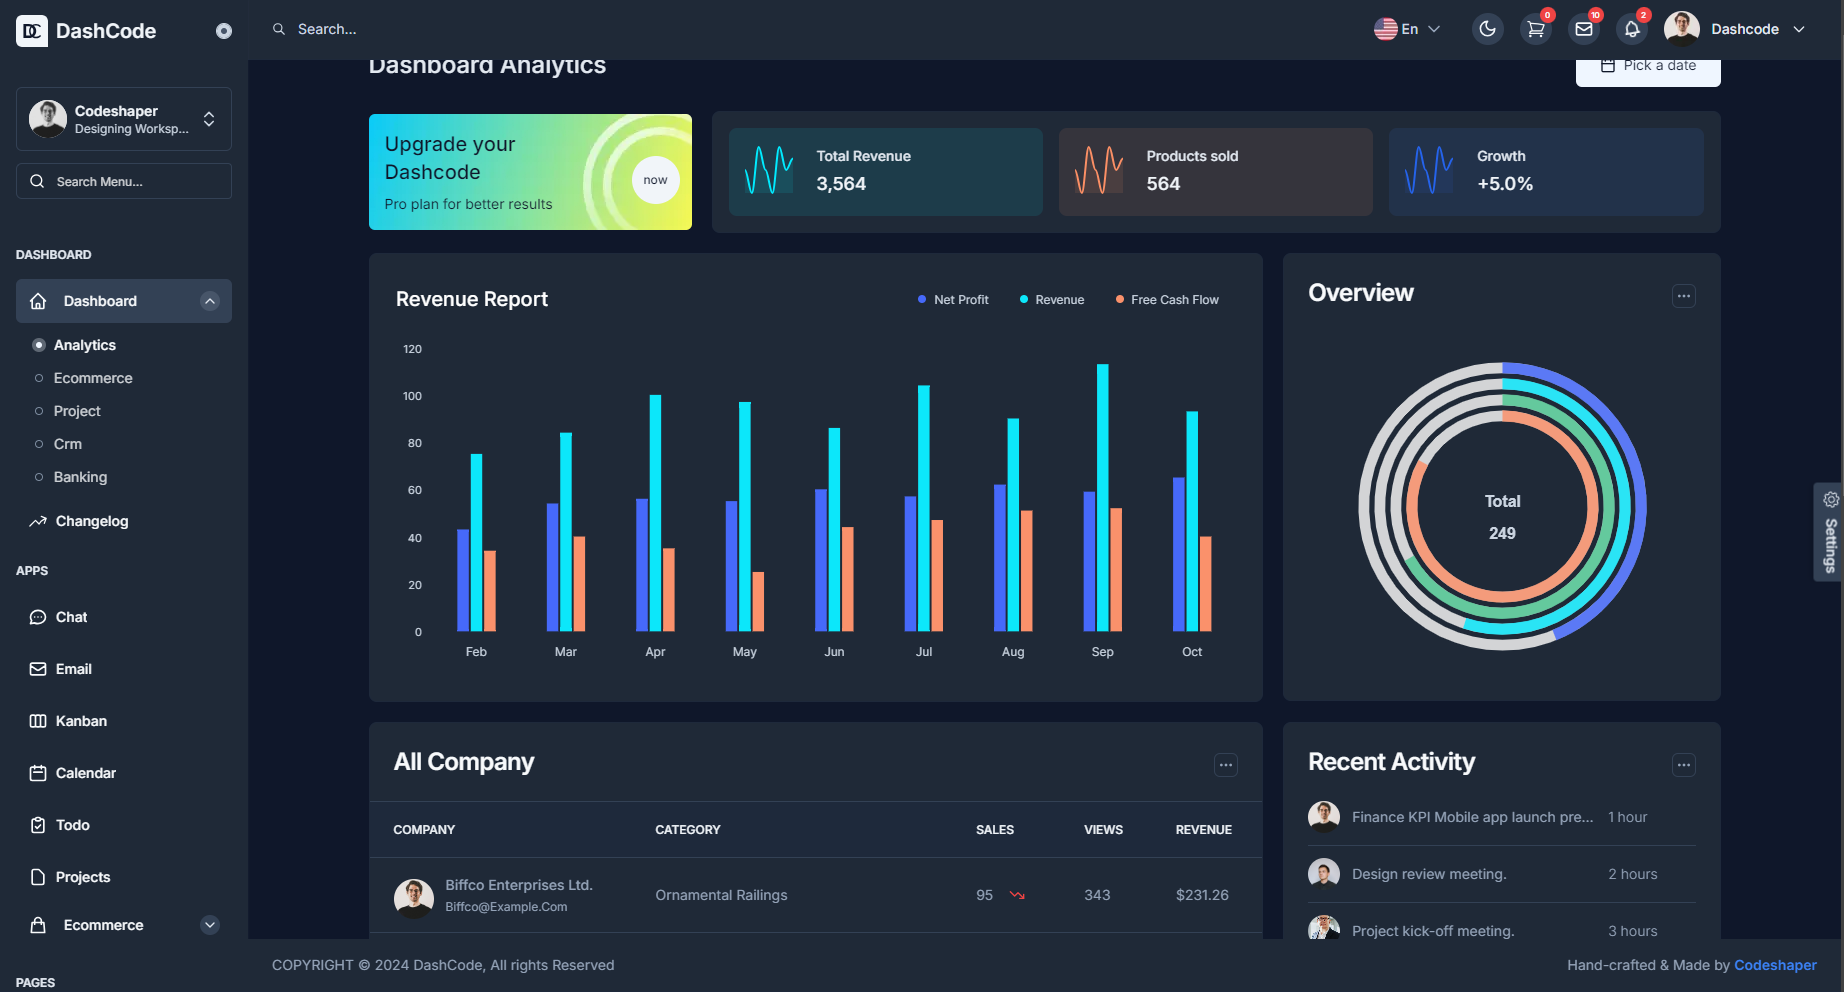
Task: Open the Email app
Action: coord(74,669)
